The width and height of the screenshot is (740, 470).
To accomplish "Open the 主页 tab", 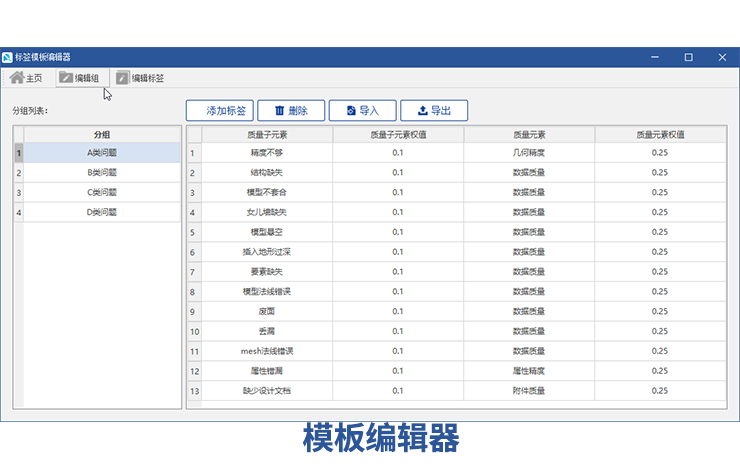I will point(26,77).
